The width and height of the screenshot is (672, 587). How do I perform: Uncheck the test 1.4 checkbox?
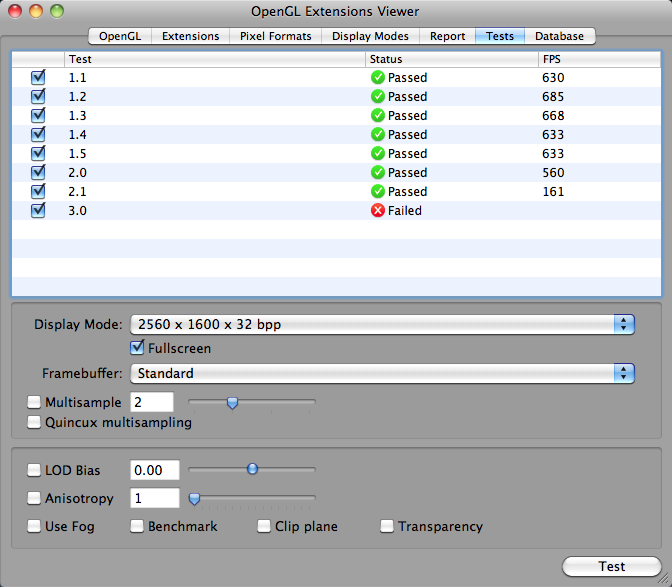point(38,134)
